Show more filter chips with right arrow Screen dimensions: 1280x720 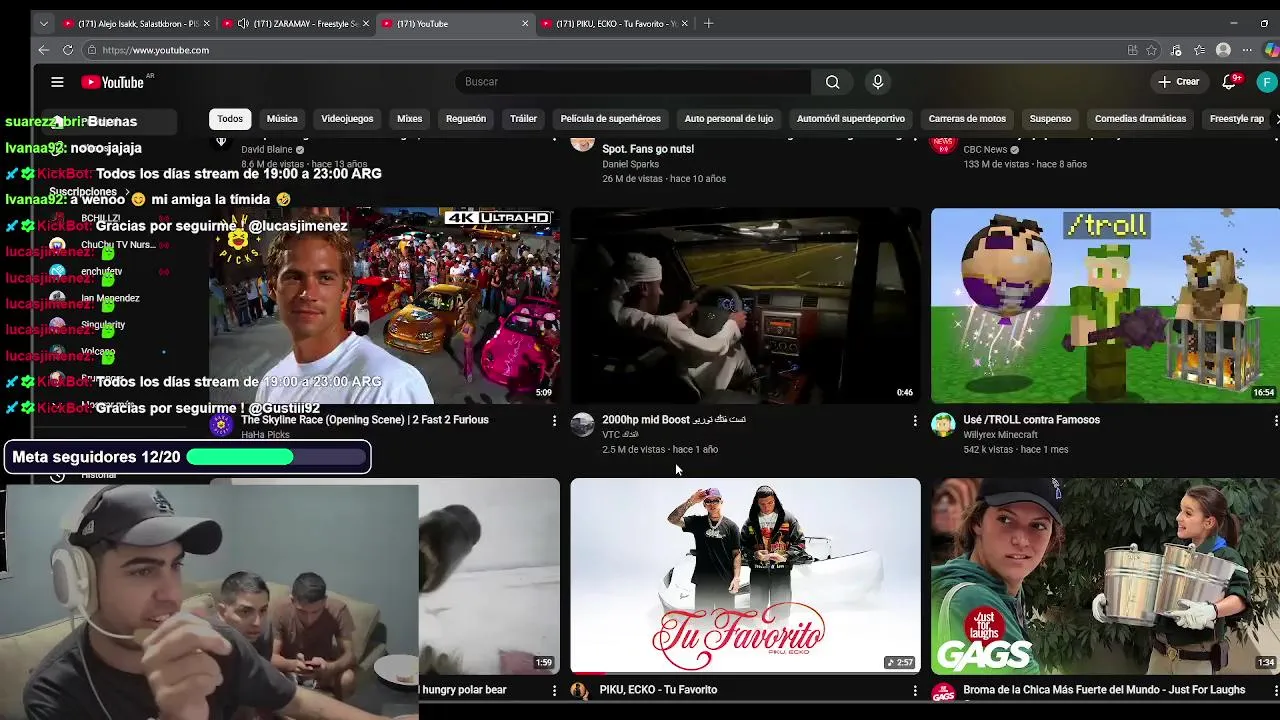pos(1276,119)
